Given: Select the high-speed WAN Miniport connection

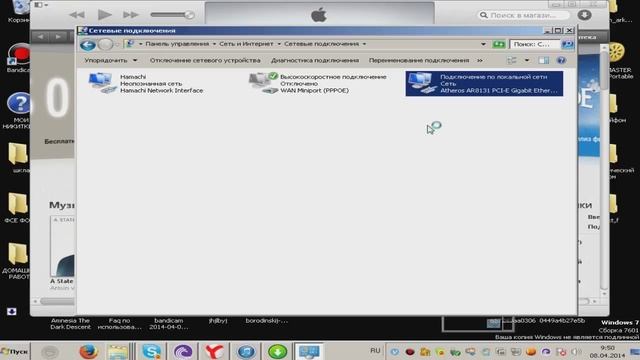Looking at the screenshot, I should coord(318,83).
